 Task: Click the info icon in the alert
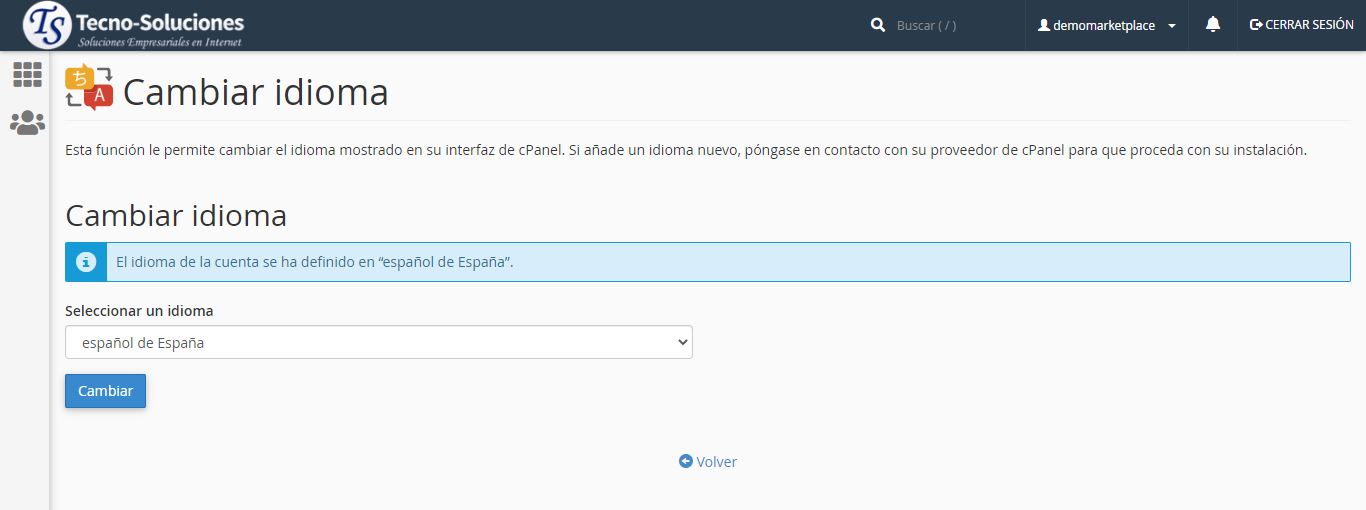86,262
